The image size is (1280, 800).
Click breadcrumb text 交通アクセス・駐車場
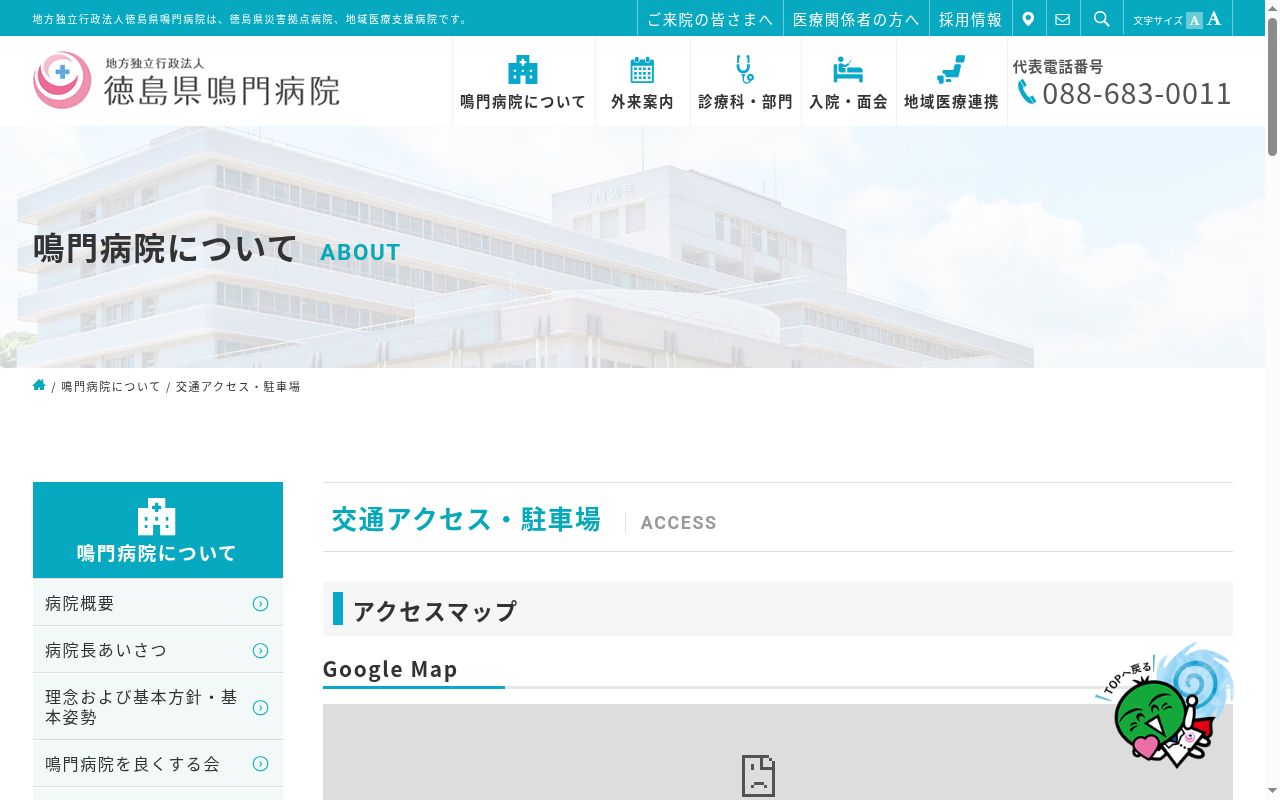click(x=238, y=386)
